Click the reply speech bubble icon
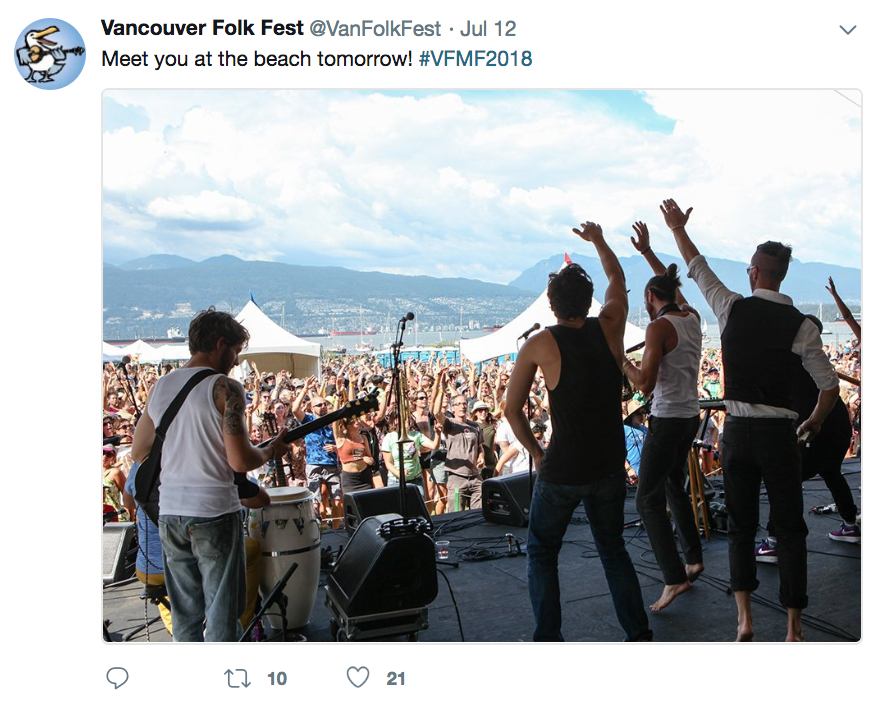Screen dimensions: 877x701 click(117, 678)
